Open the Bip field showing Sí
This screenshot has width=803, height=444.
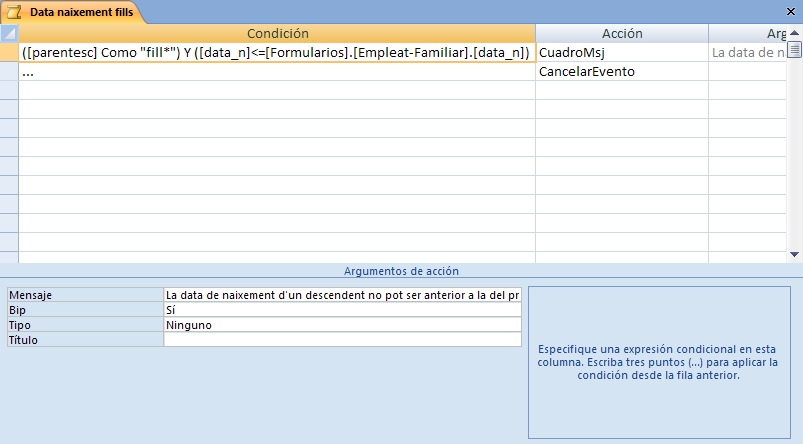click(x=342, y=310)
